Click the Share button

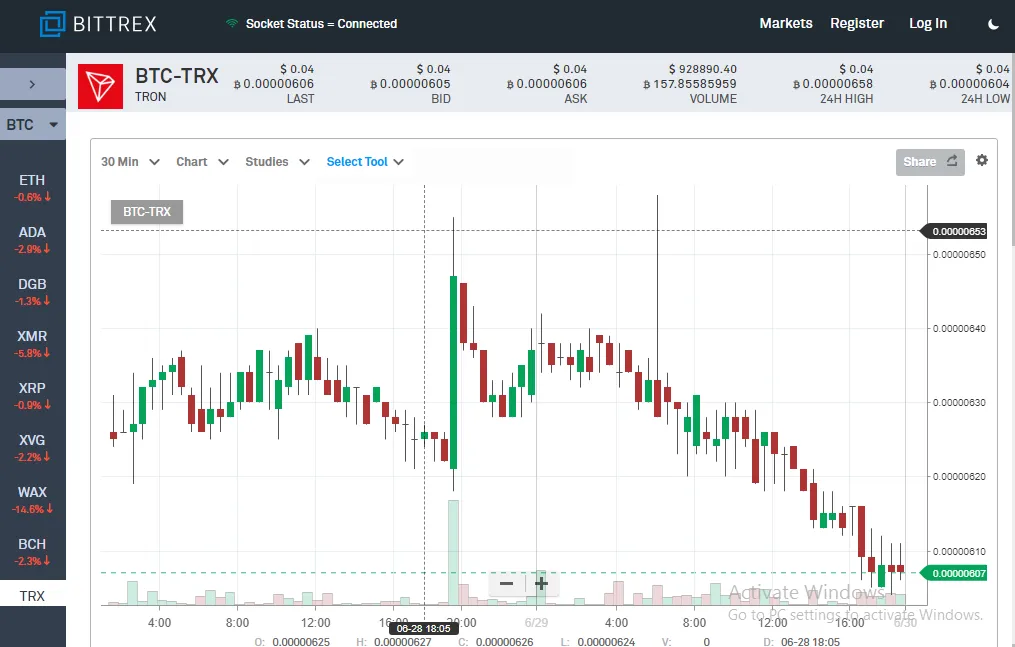pyautogui.click(x=930, y=162)
